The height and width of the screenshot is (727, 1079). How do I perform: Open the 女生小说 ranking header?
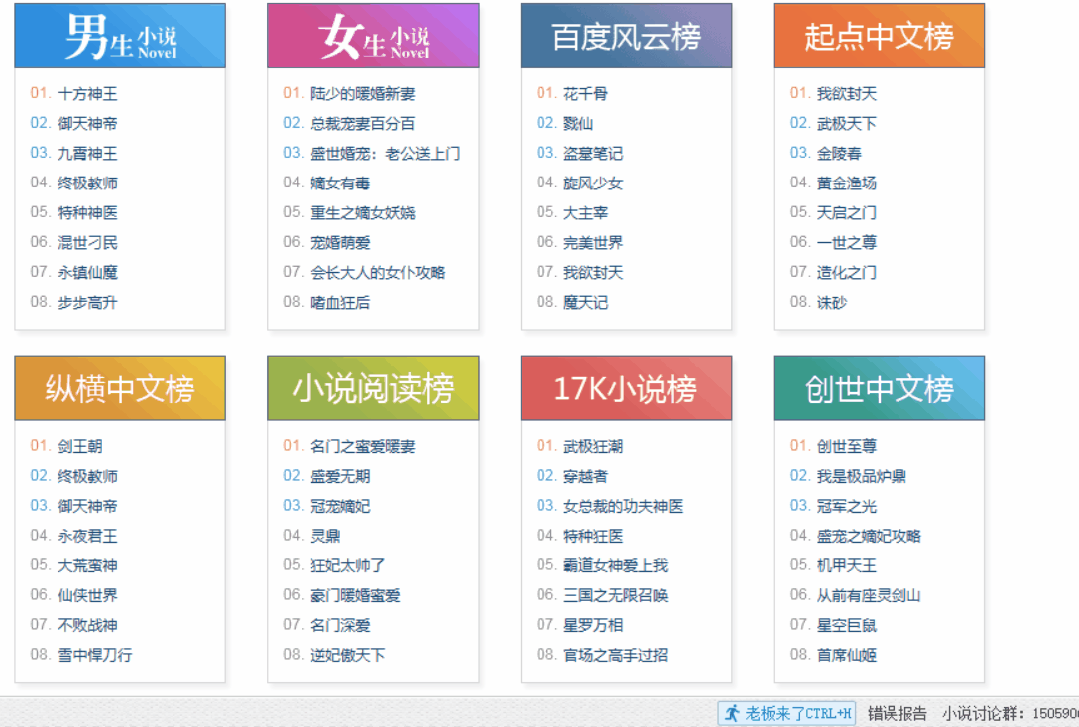(373, 36)
